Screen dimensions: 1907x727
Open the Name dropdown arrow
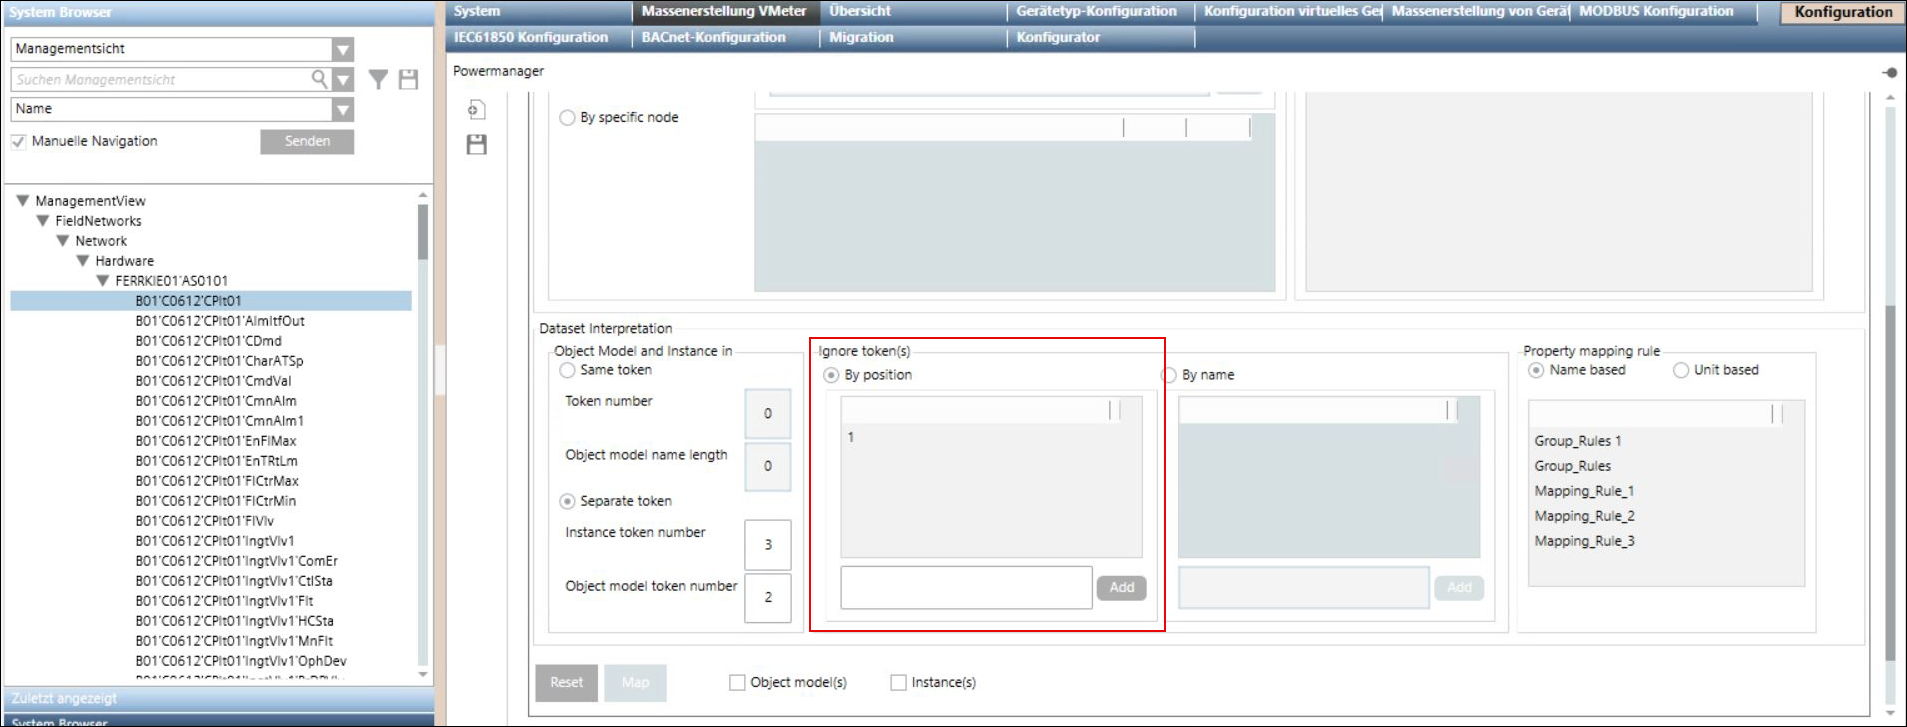(343, 109)
